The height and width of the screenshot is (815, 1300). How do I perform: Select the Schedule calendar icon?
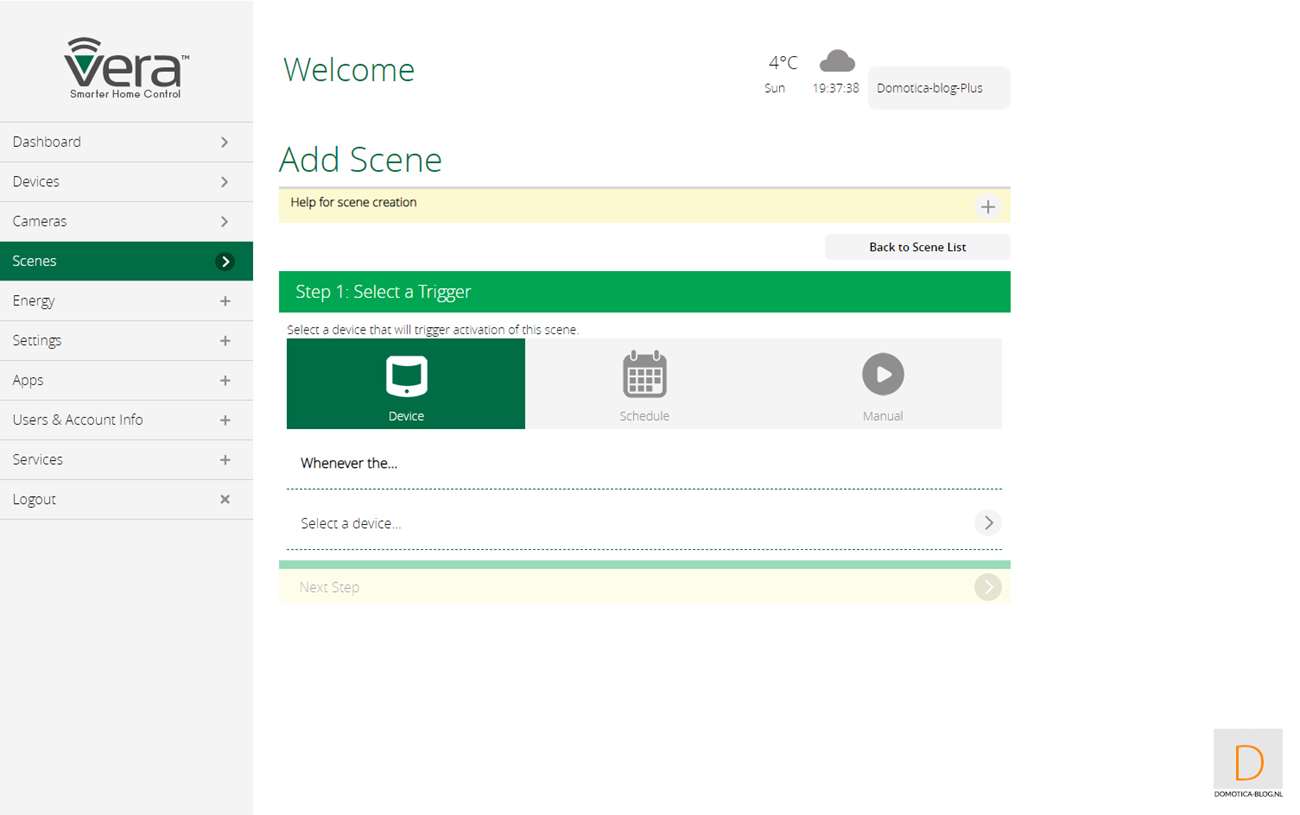click(x=644, y=375)
